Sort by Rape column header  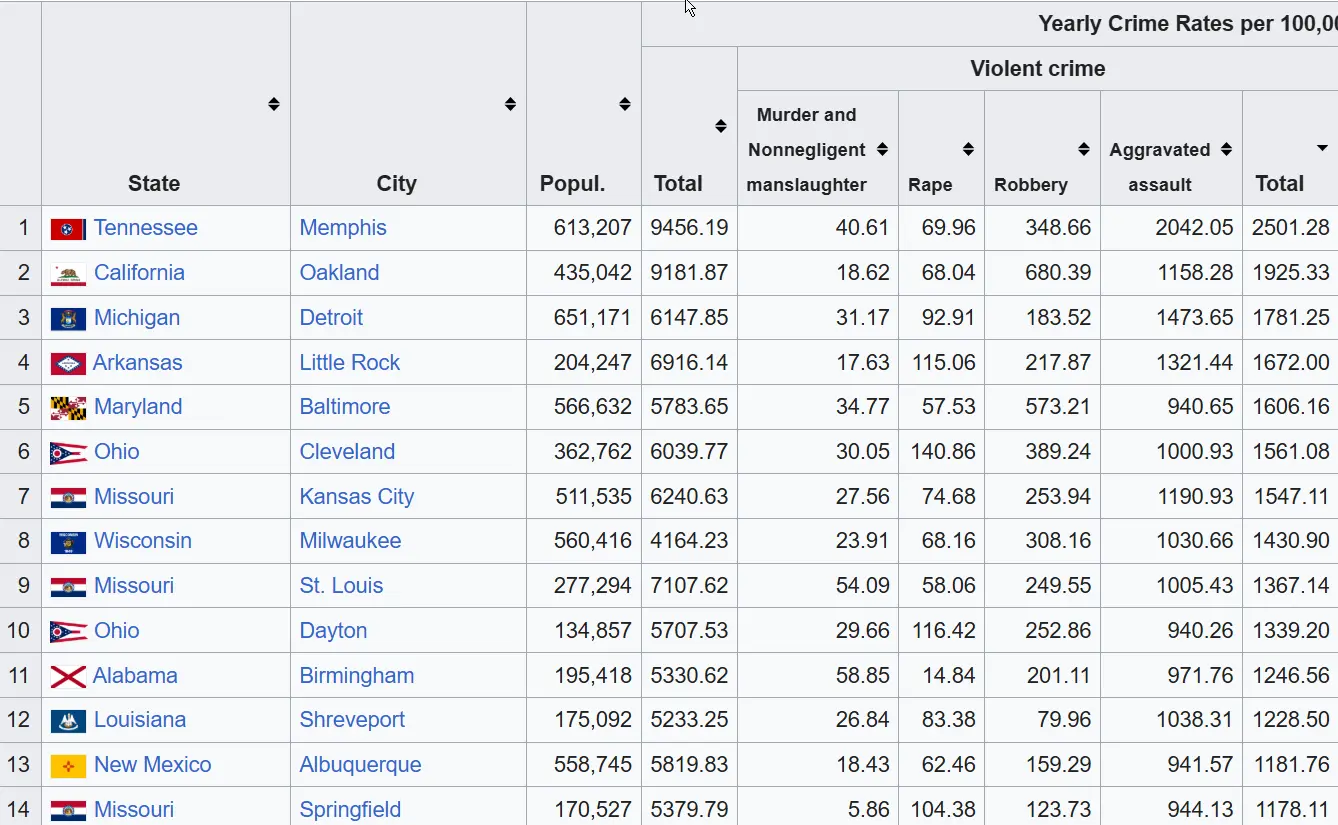(x=968, y=149)
